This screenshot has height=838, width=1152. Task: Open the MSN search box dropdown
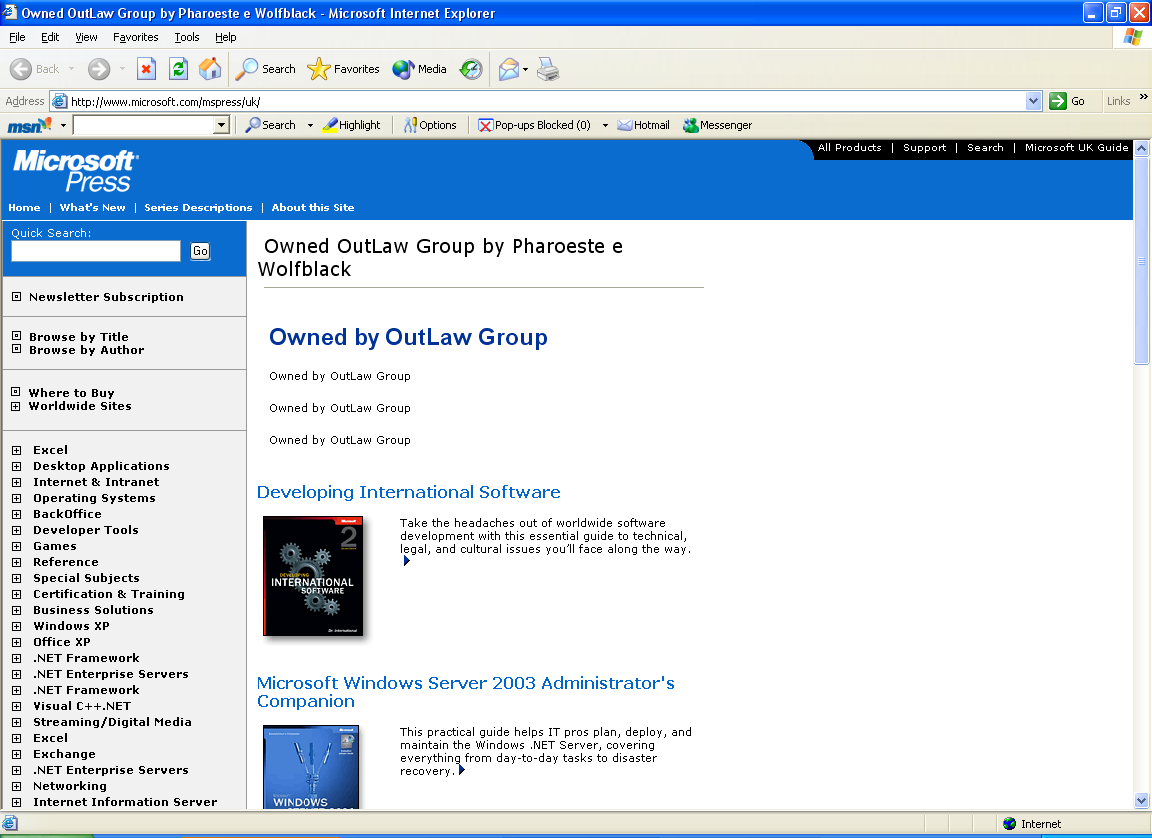pyautogui.click(x=222, y=126)
